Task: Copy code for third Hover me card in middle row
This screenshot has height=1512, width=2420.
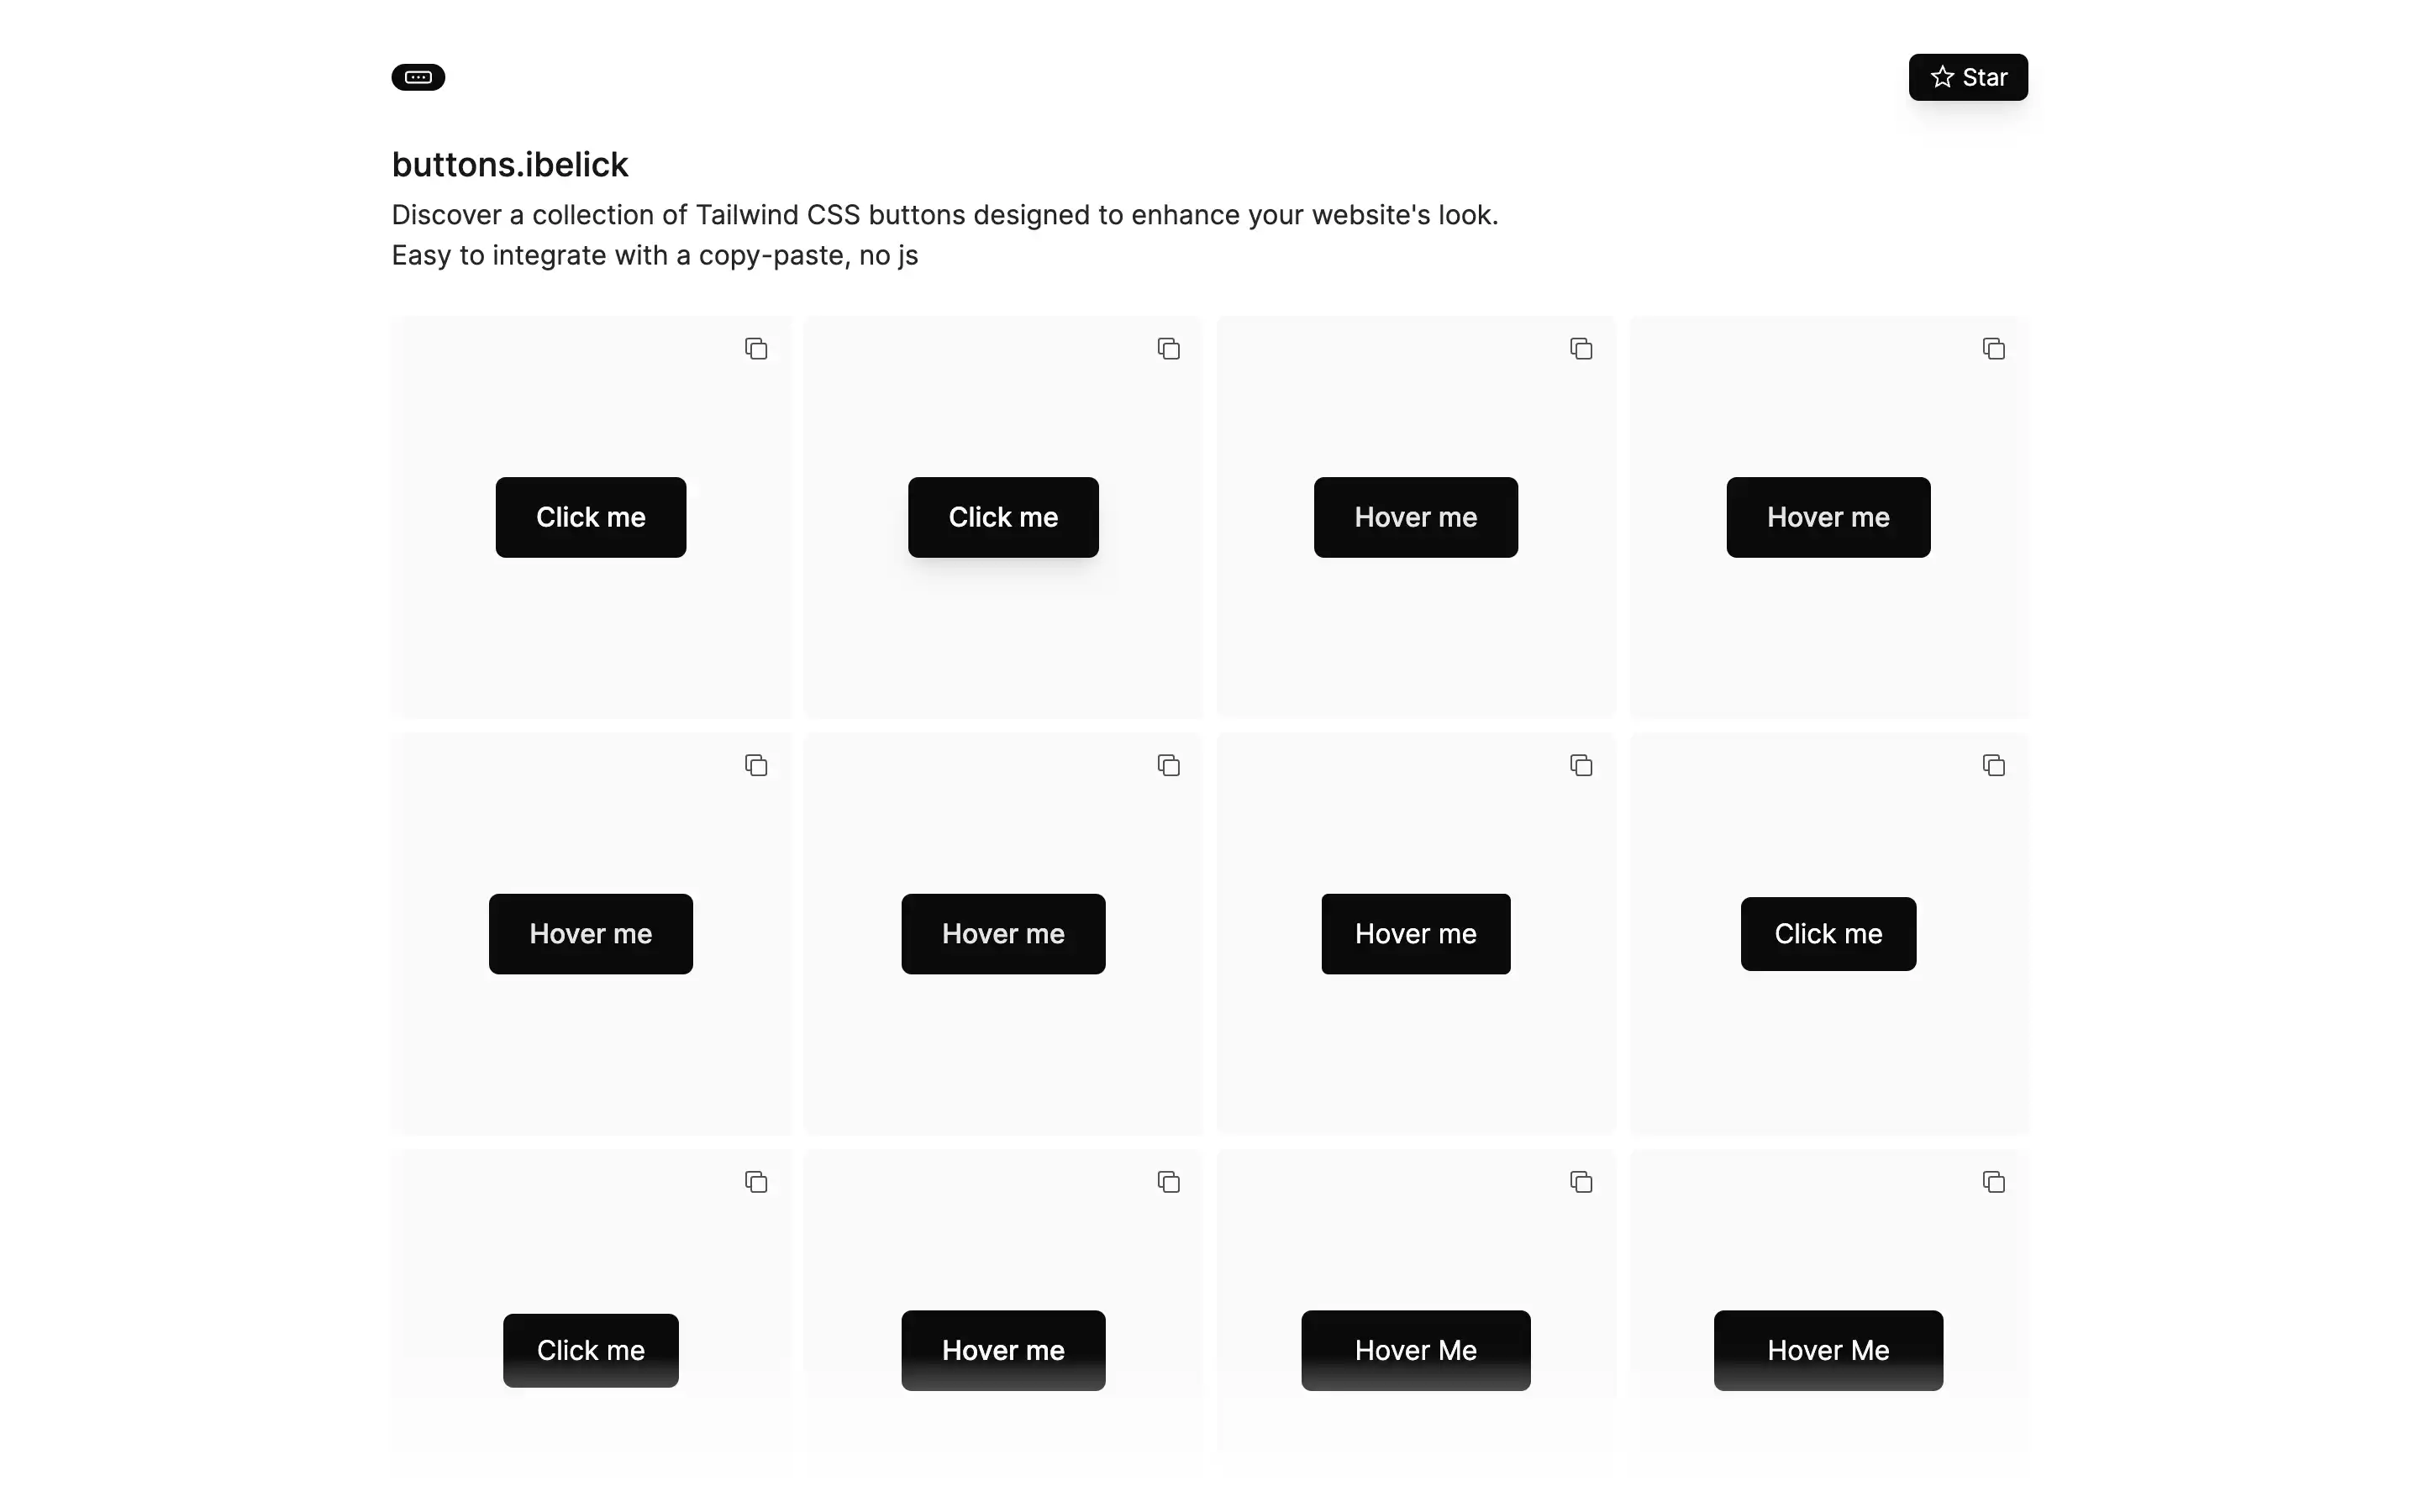Action: 1581,765
